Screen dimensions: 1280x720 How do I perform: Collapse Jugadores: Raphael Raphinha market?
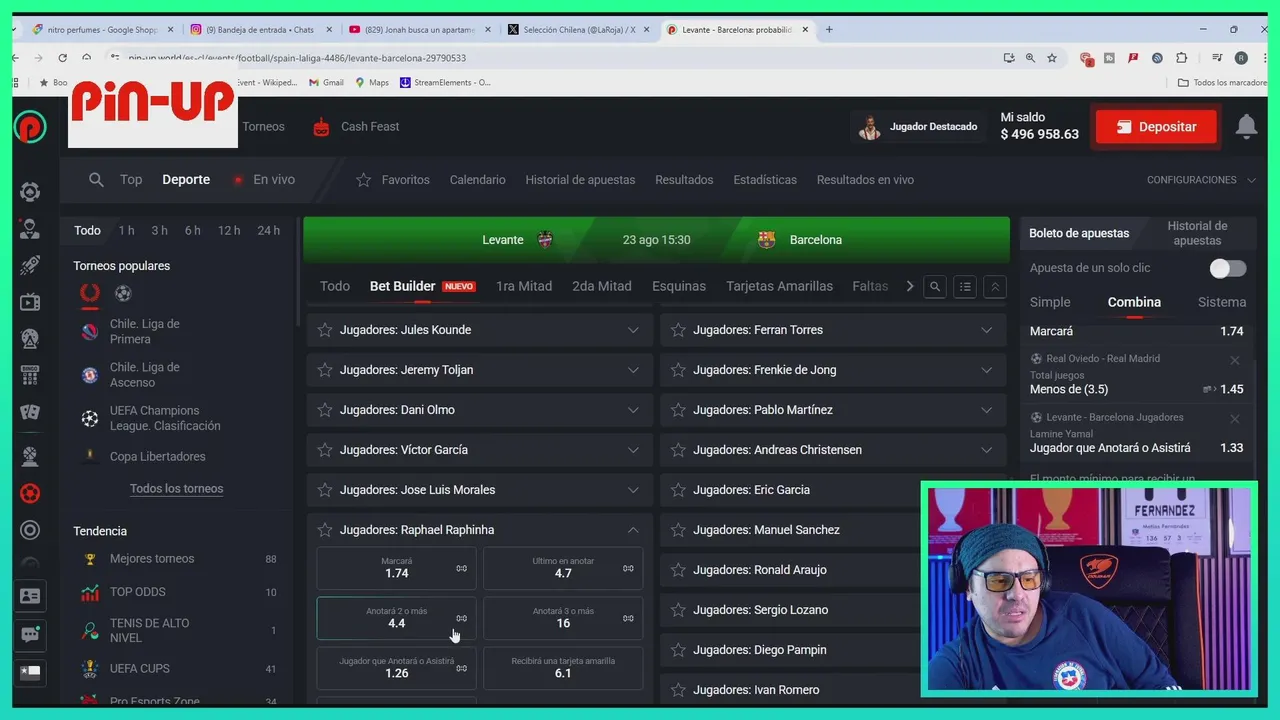[479, 530]
